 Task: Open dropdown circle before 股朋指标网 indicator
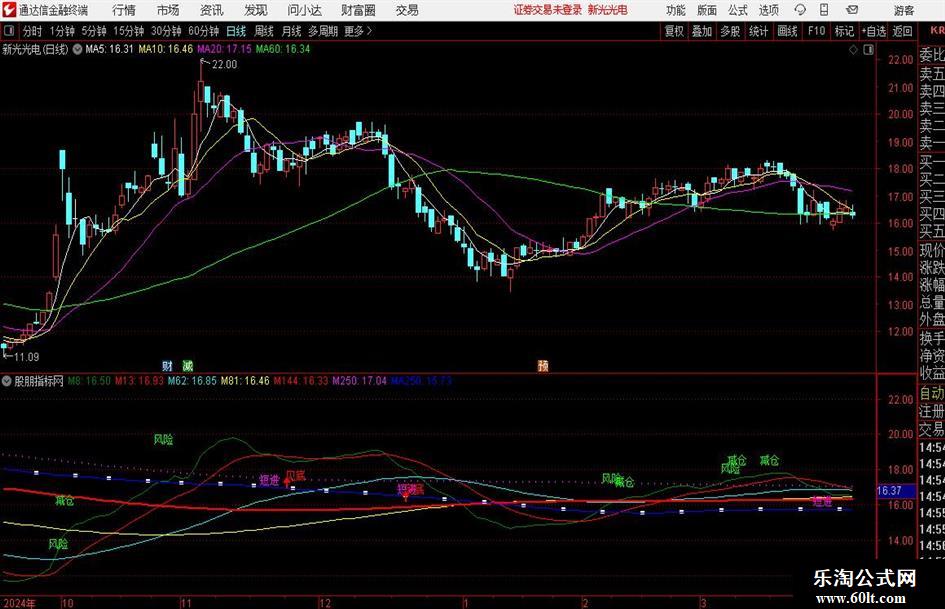point(7,381)
